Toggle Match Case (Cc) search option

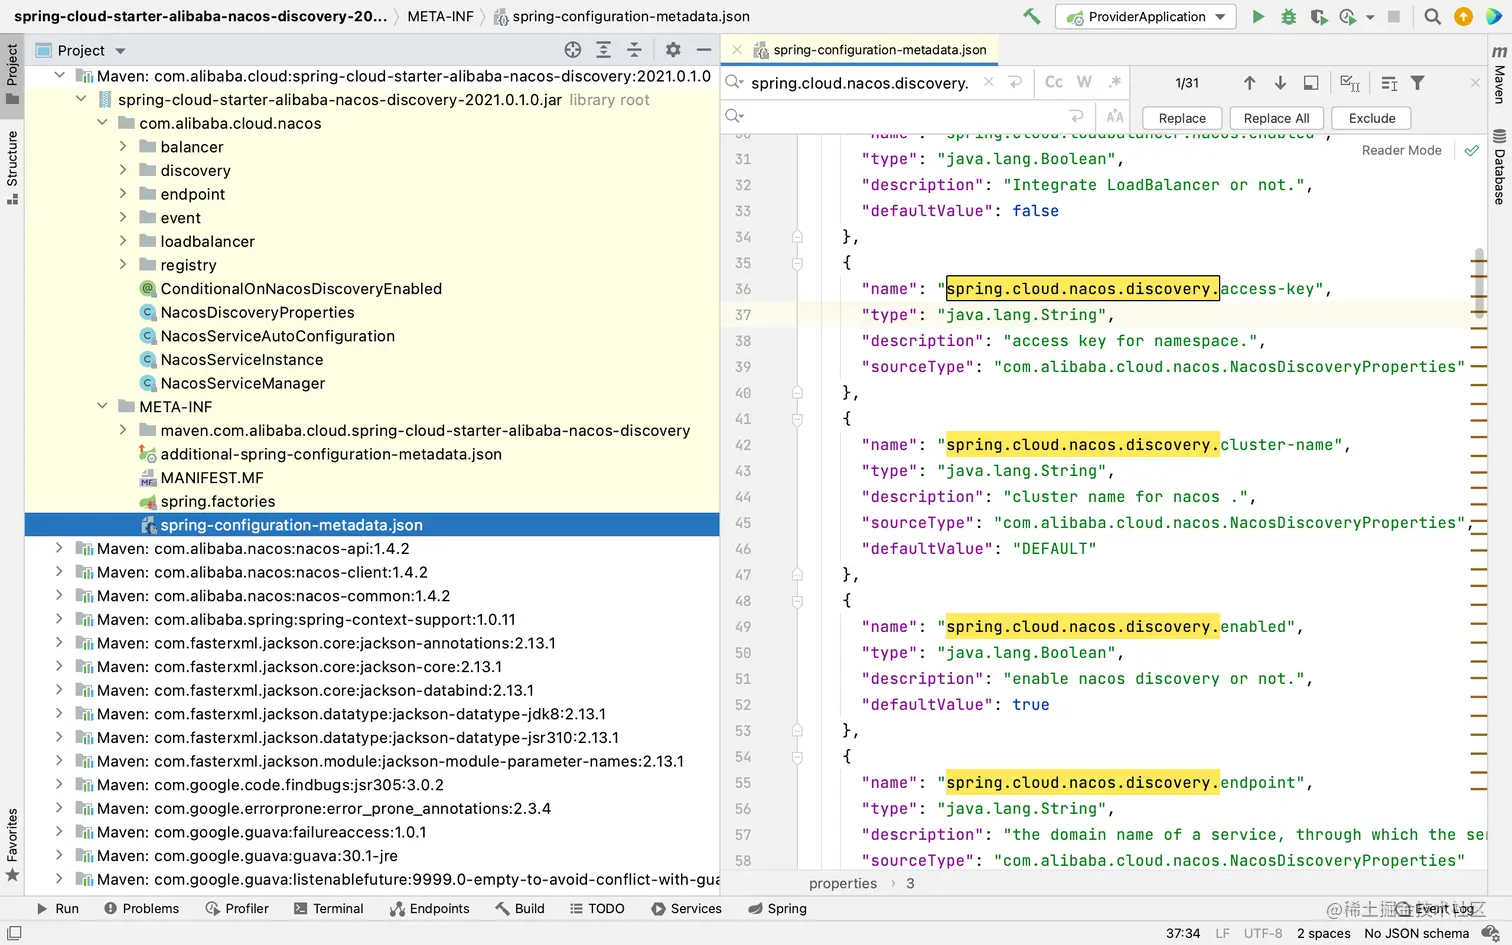click(x=1054, y=82)
